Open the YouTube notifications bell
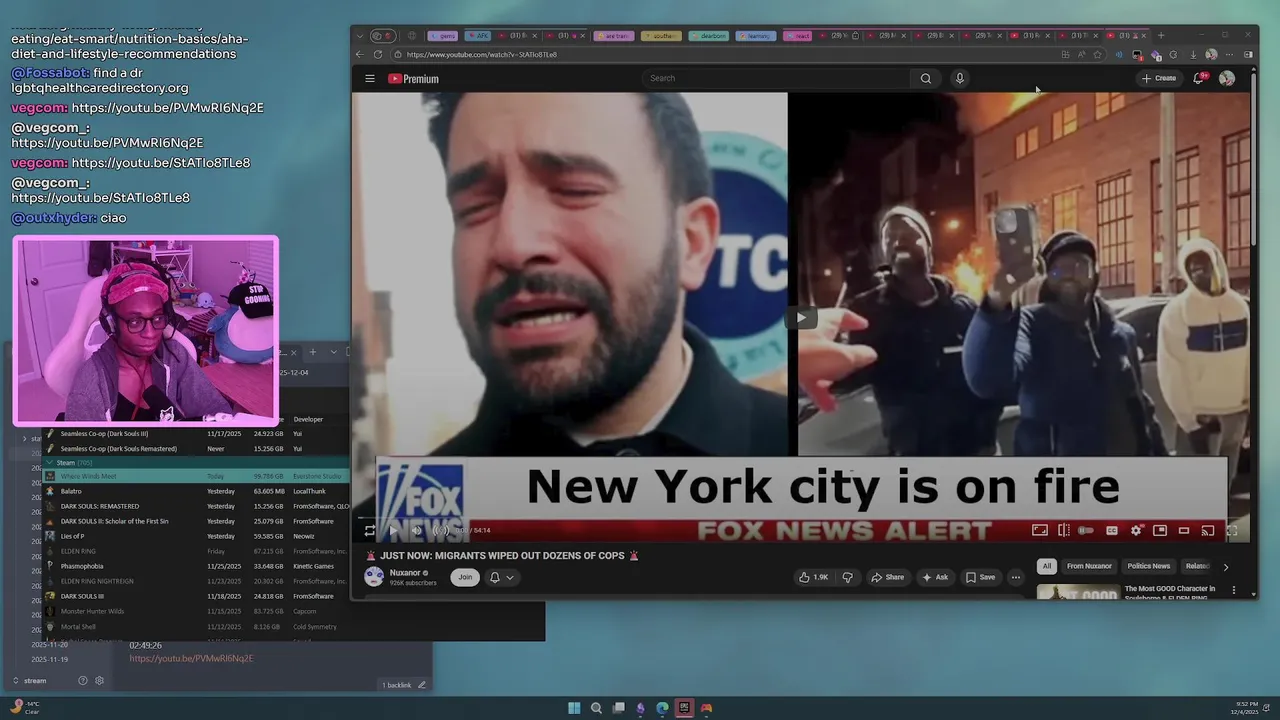The width and height of the screenshot is (1280, 720). coord(1198,78)
